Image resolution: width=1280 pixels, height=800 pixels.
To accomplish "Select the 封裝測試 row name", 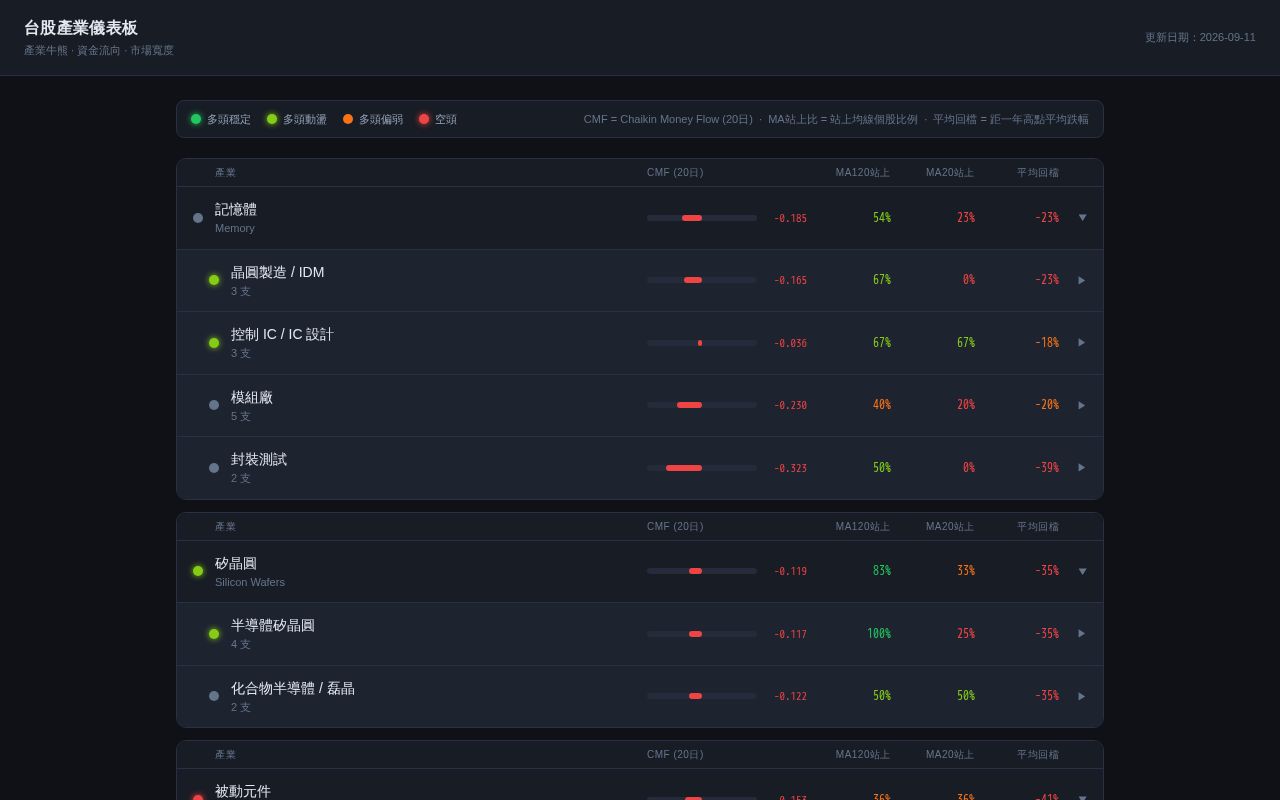I will (259, 459).
